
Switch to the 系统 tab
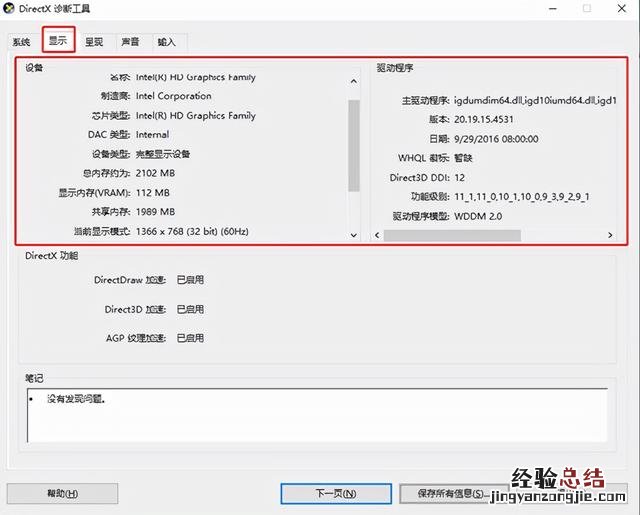[21, 42]
